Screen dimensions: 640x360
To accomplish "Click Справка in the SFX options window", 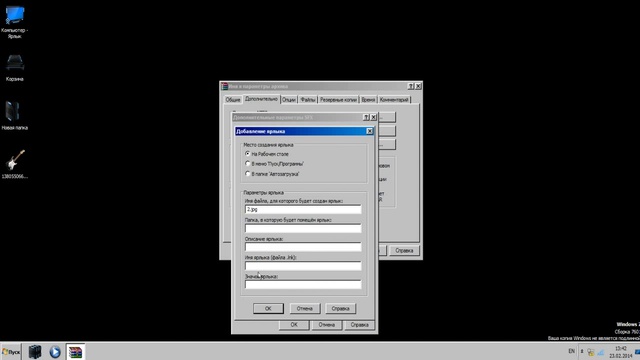I will 359,325.
